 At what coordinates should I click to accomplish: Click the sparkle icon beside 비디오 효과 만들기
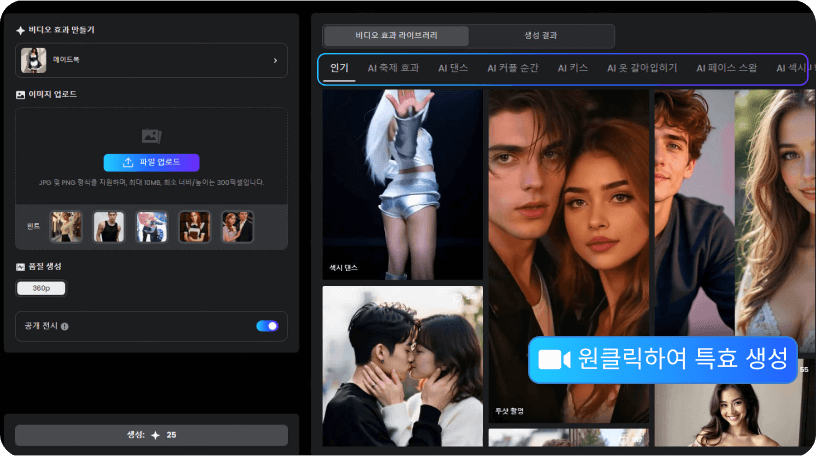tap(21, 30)
